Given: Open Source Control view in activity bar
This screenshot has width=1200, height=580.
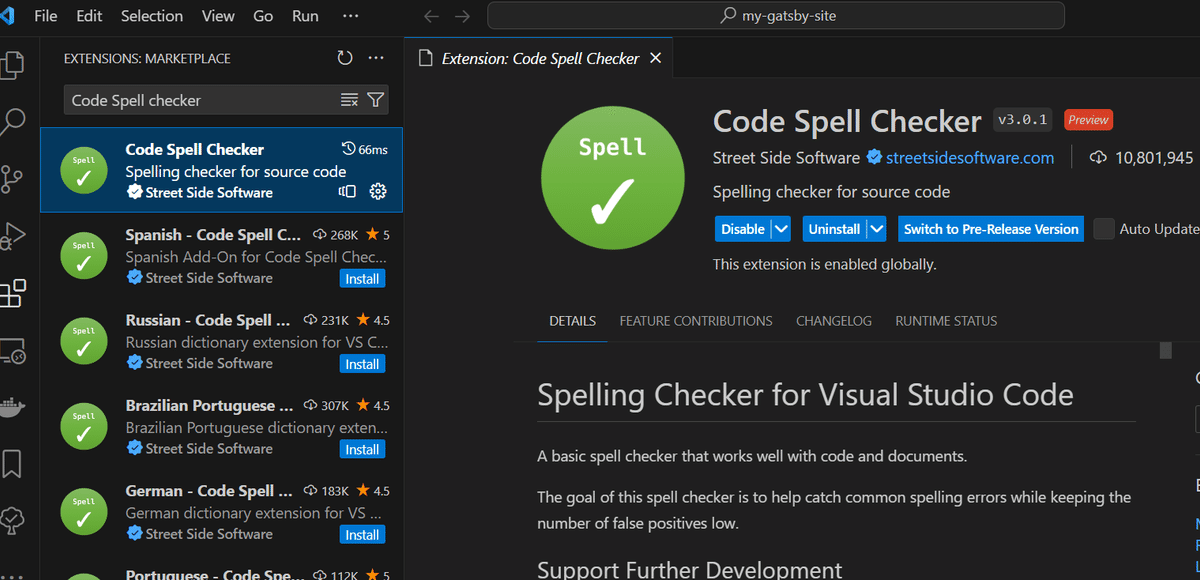Looking at the screenshot, I should (13, 179).
